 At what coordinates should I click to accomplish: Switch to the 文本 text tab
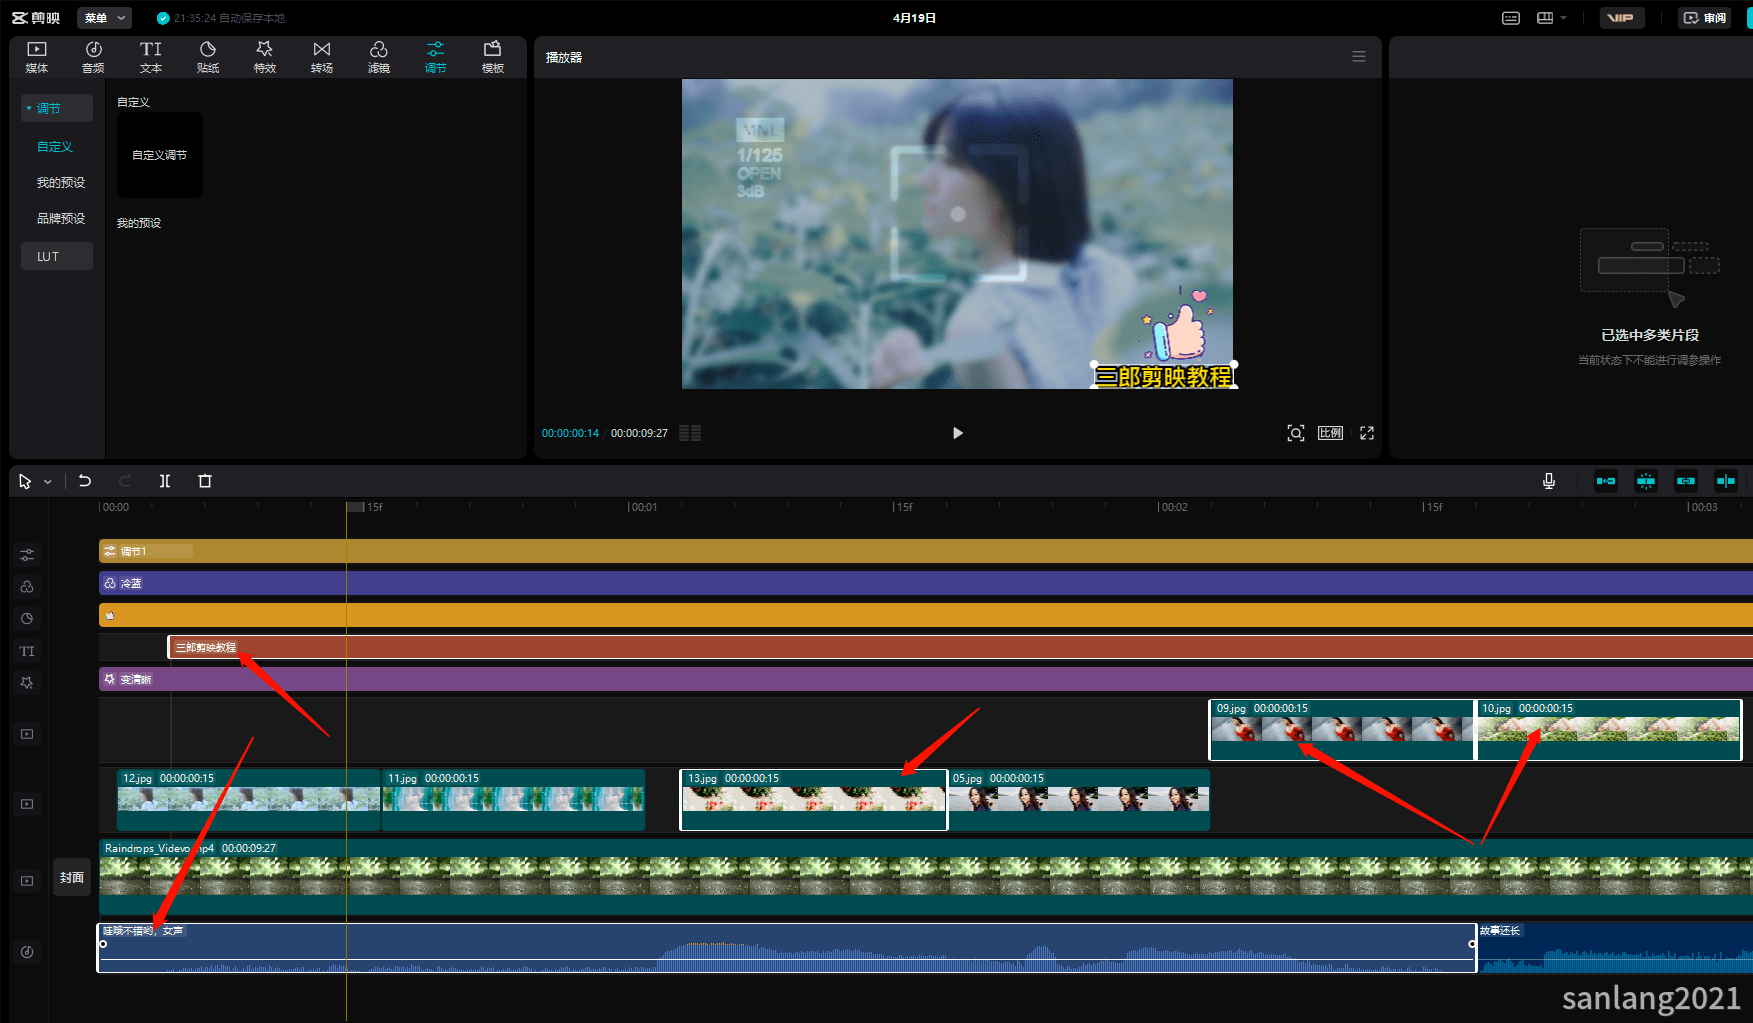[151, 57]
